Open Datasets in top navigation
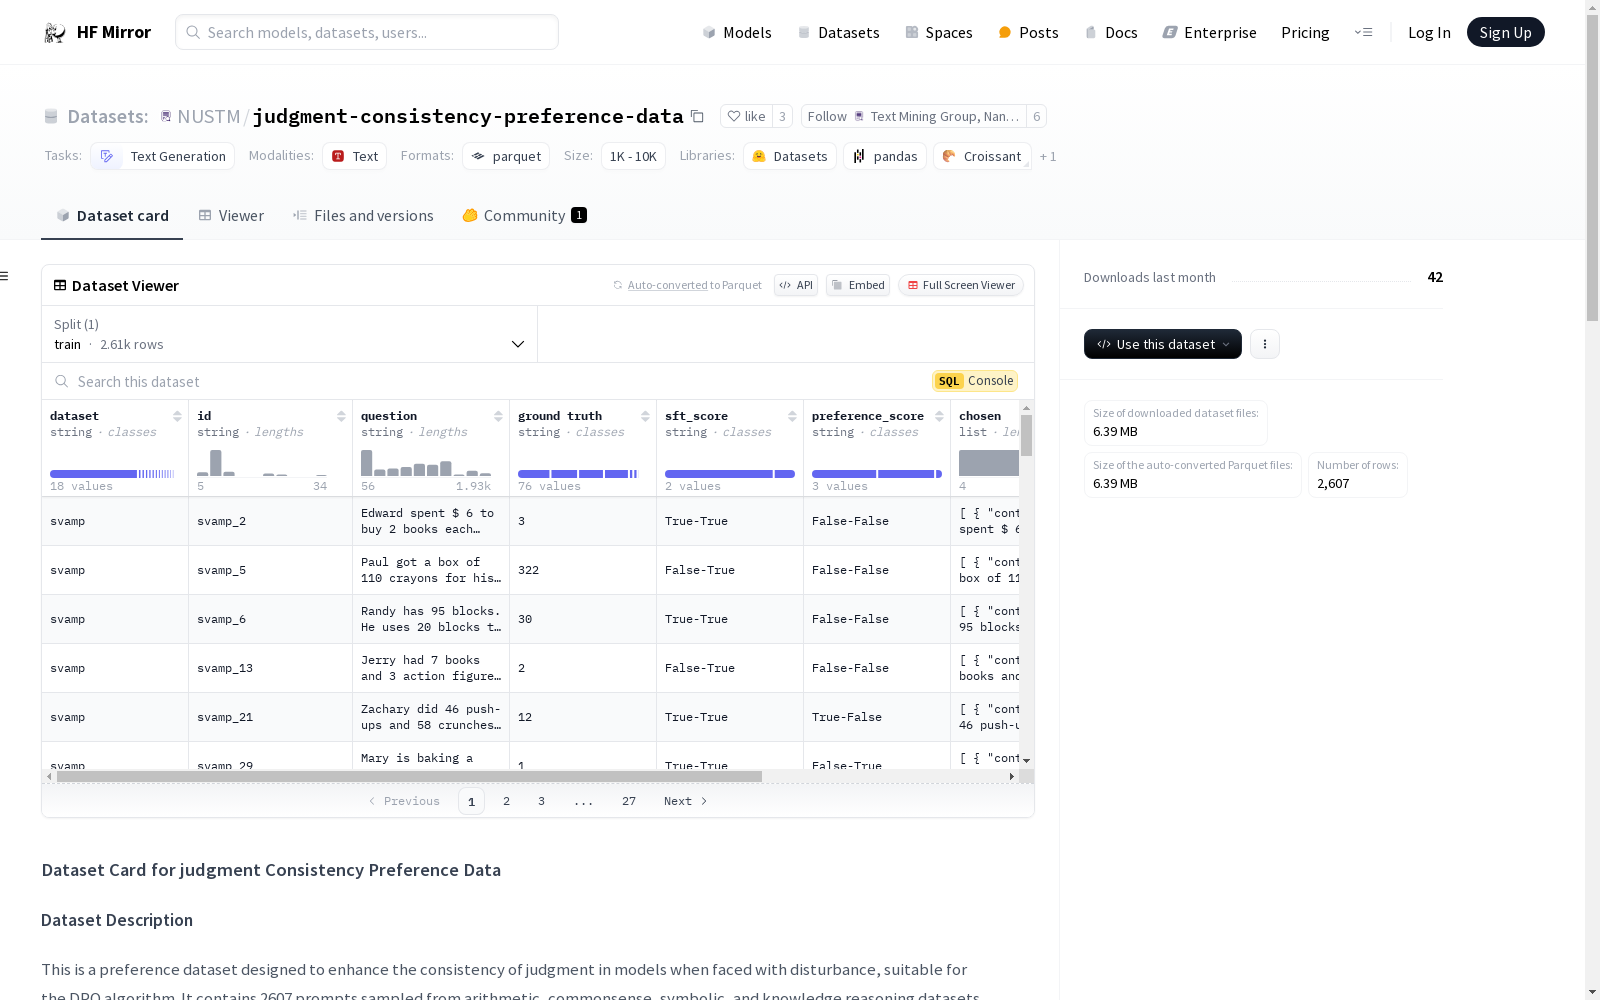The width and height of the screenshot is (1600, 1000). [838, 33]
